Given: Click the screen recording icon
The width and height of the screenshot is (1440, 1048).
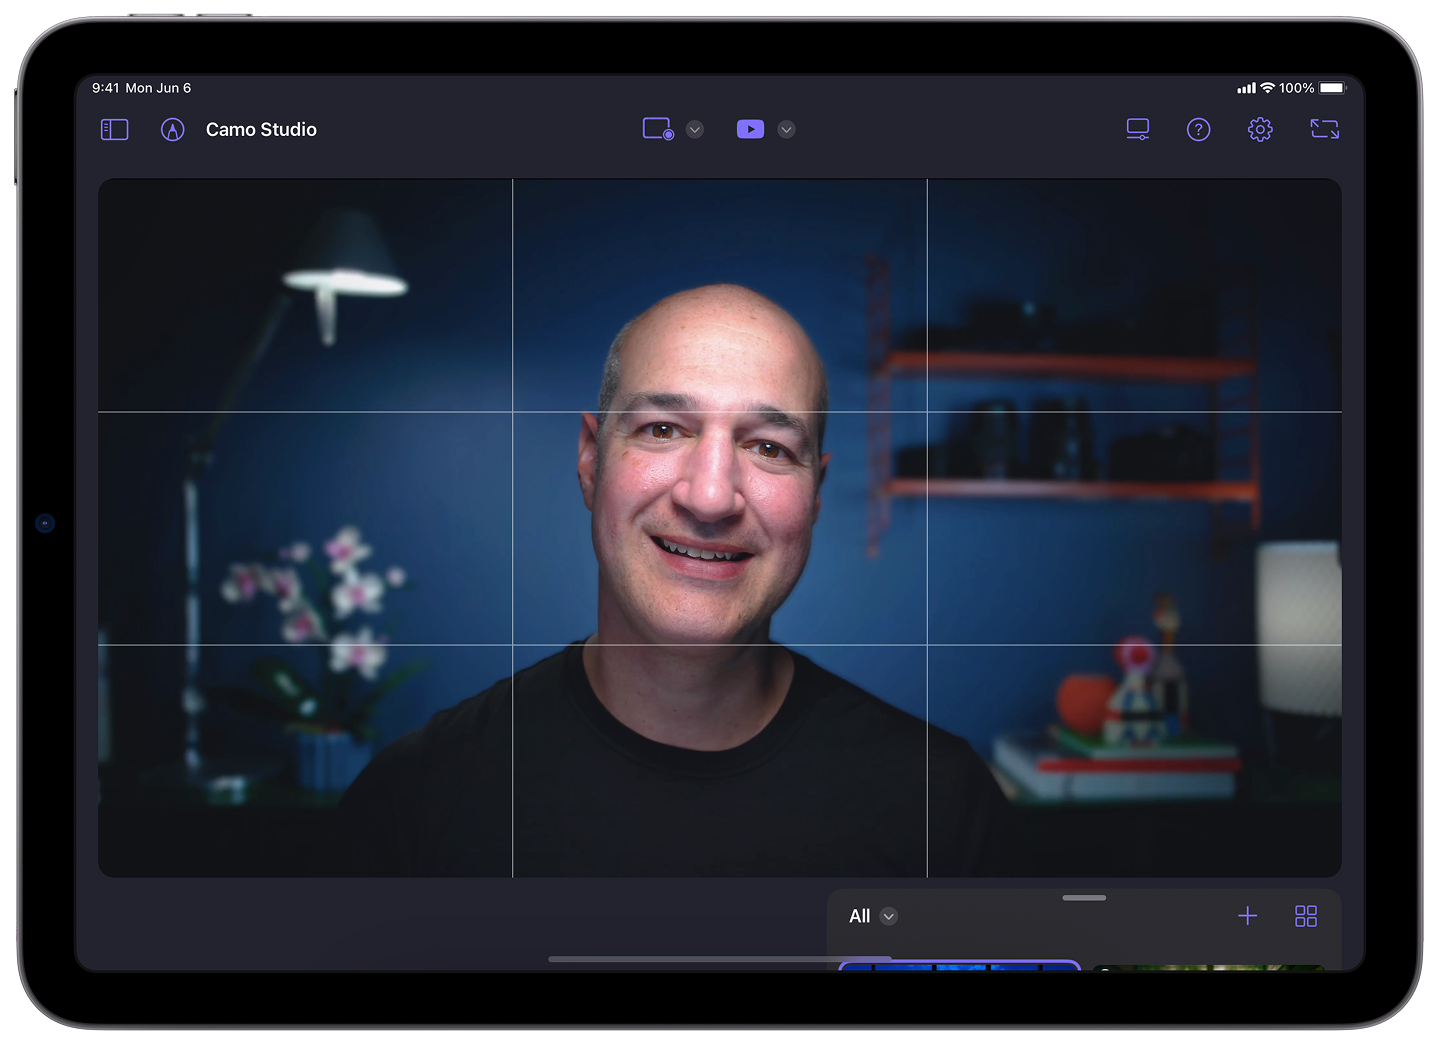Looking at the screenshot, I should (657, 129).
